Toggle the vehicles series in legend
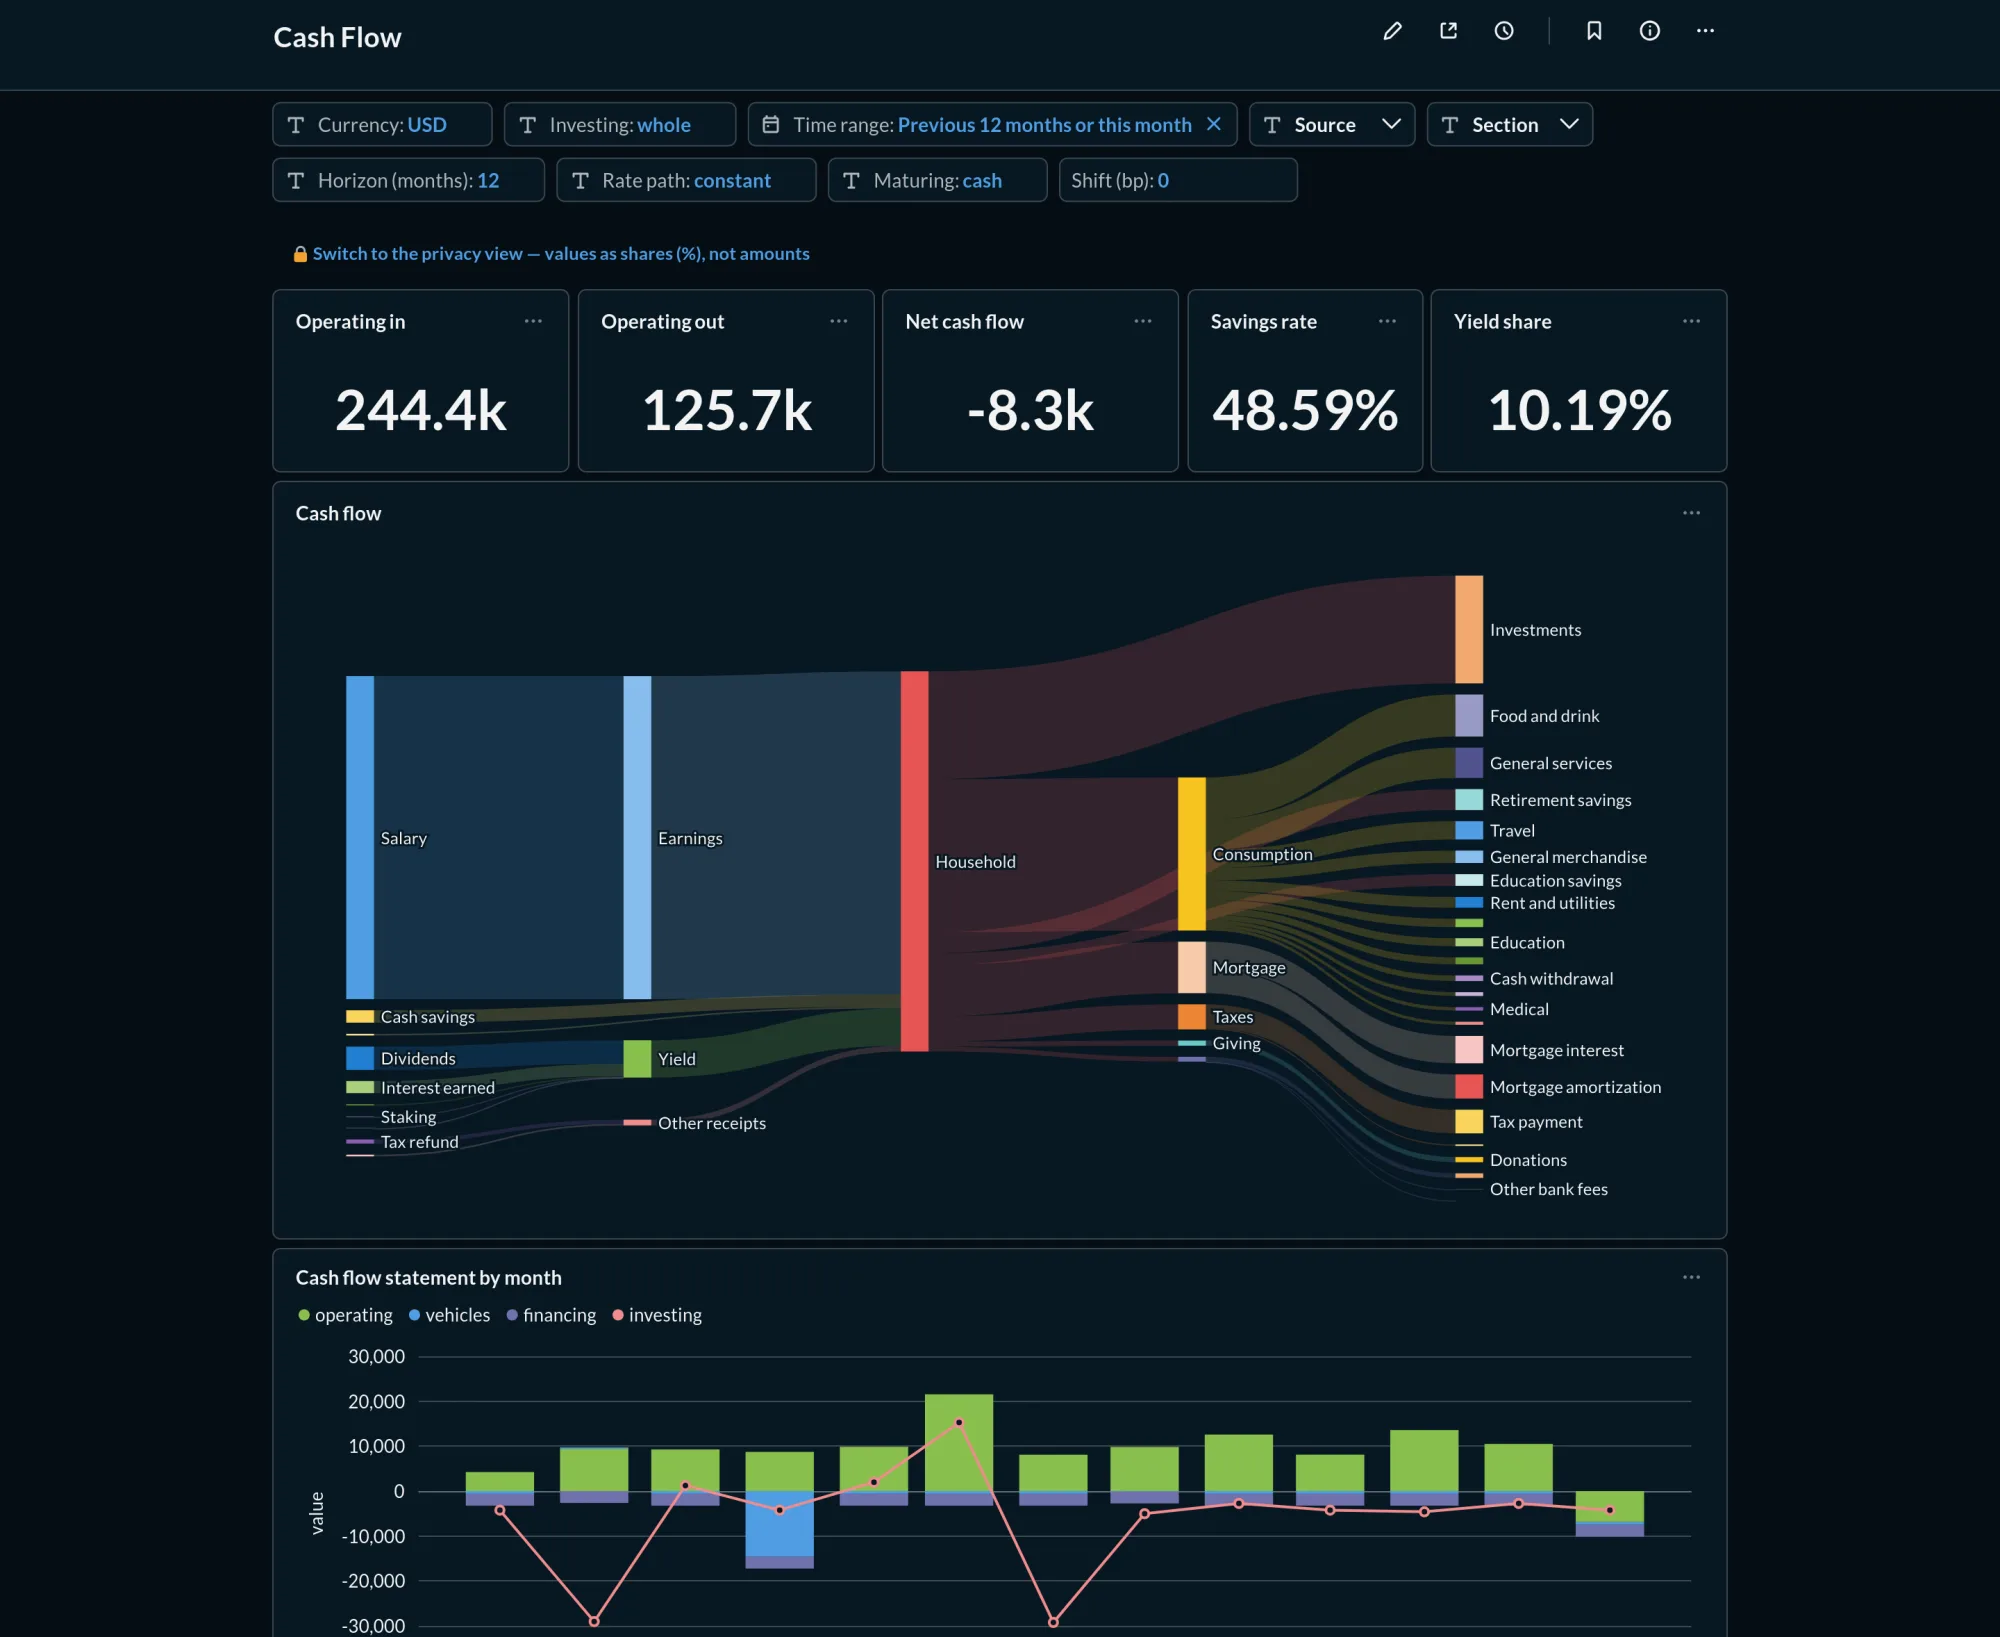The image size is (2000, 1637). pos(450,1315)
